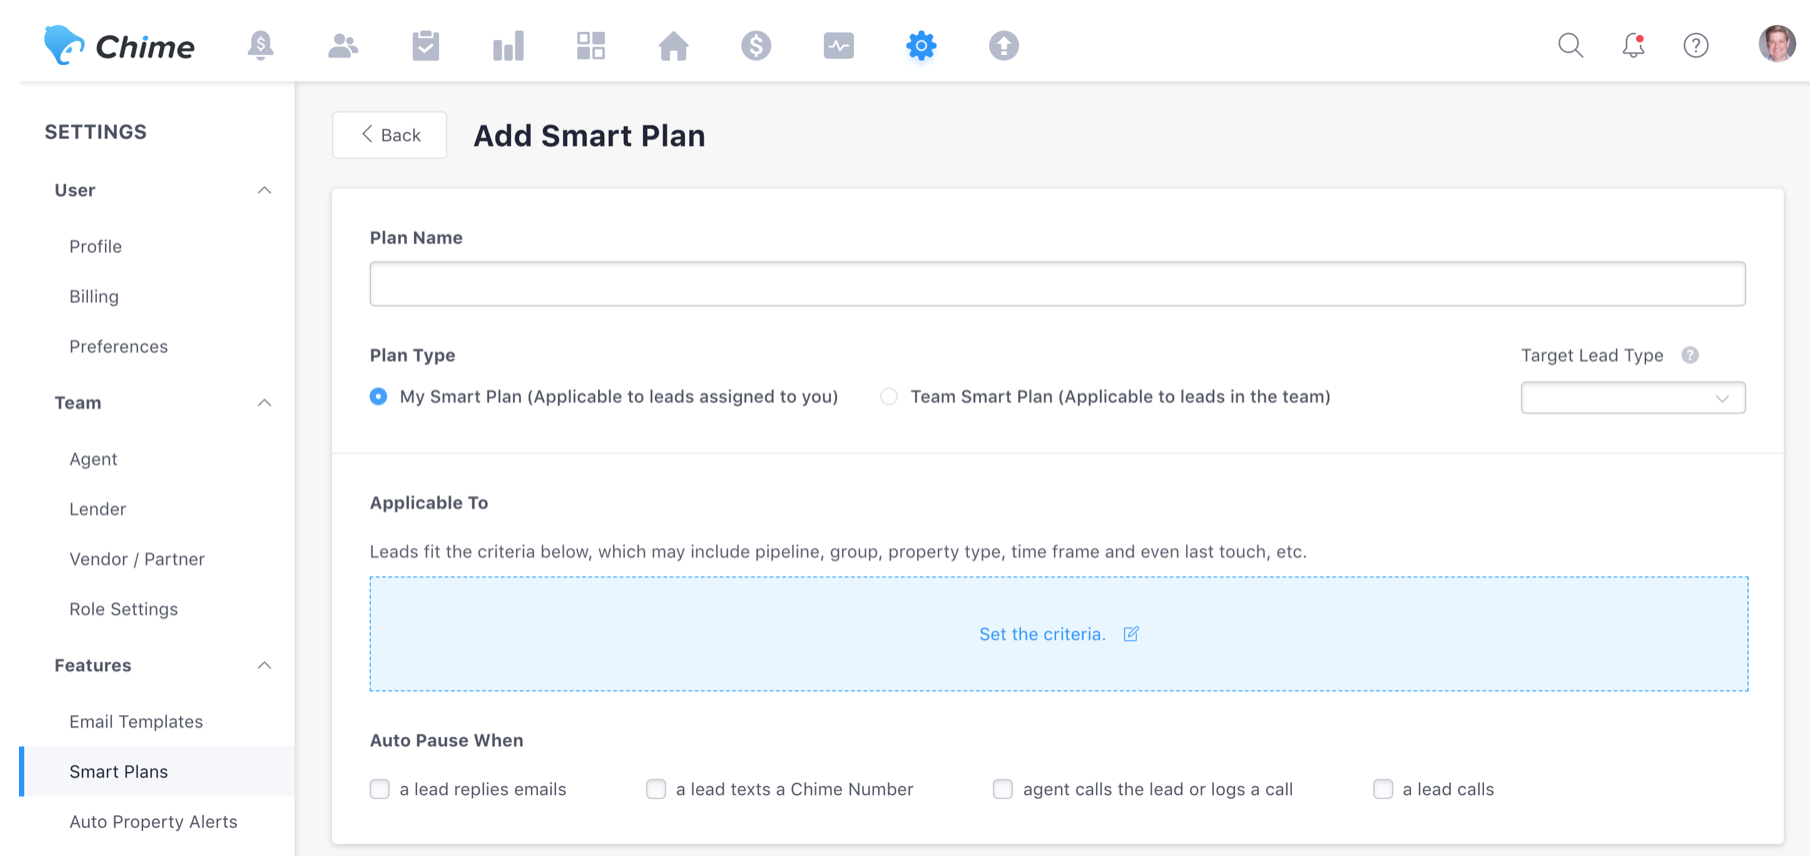Click the house listings icon in top bar
The image size is (1810, 856).
pyautogui.click(x=673, y=46)
